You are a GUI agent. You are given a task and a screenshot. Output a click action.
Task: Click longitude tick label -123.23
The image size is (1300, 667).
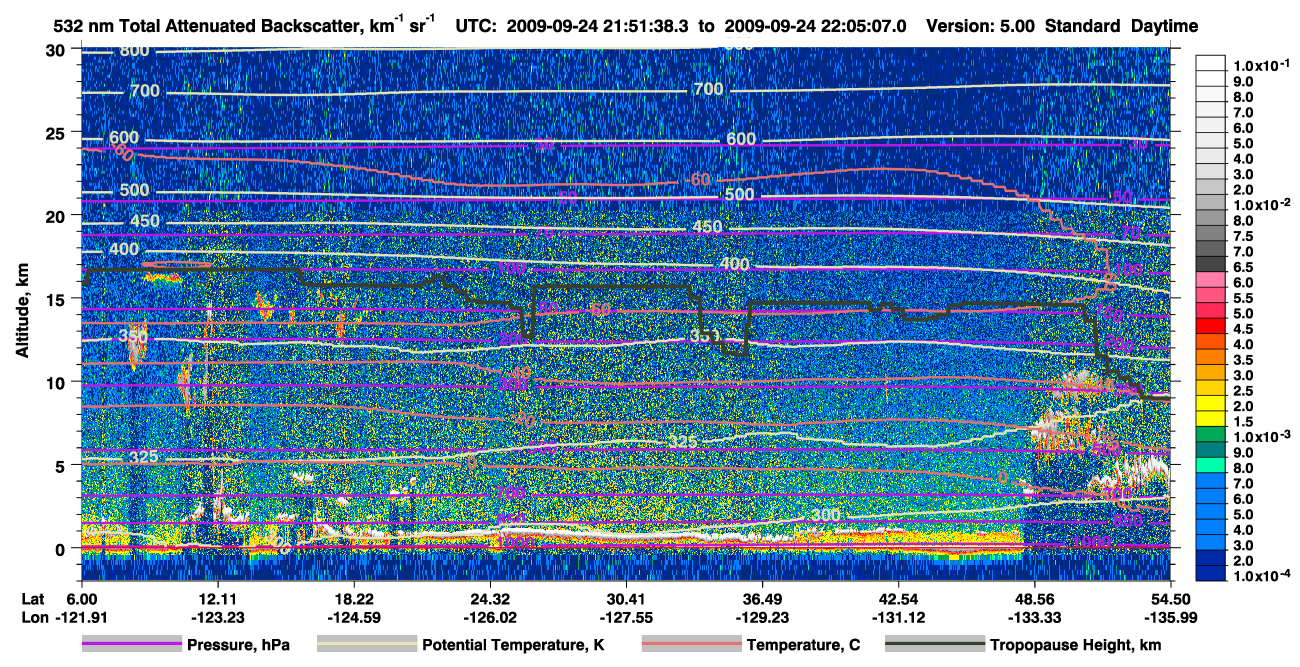[x=217, y=617]
